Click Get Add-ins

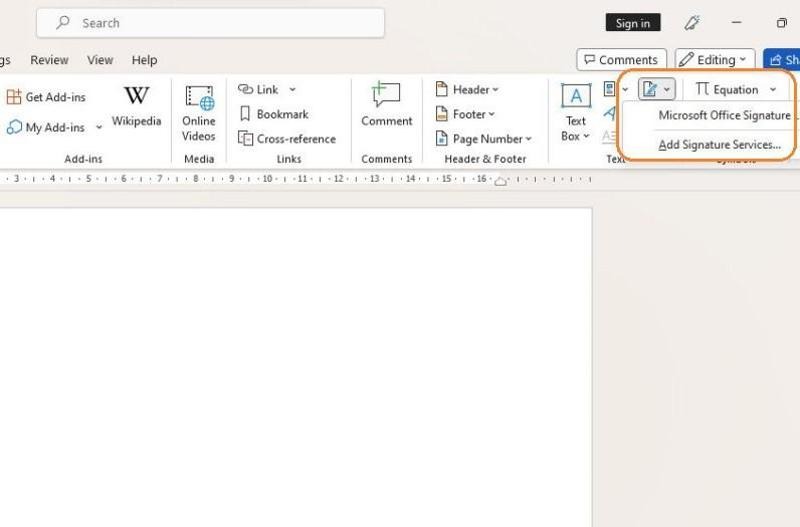[x=46, y=97]
